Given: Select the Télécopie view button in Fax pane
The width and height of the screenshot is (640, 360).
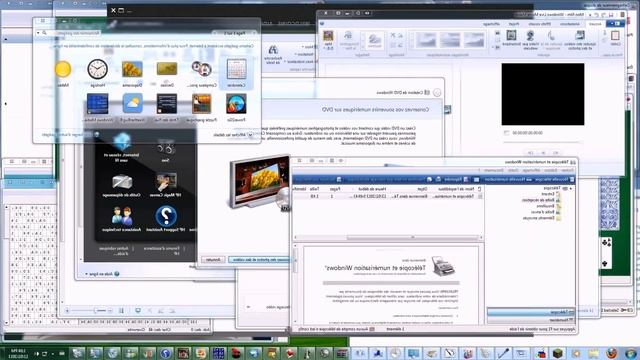Looking at the screenshot, I should pos(531,312).
